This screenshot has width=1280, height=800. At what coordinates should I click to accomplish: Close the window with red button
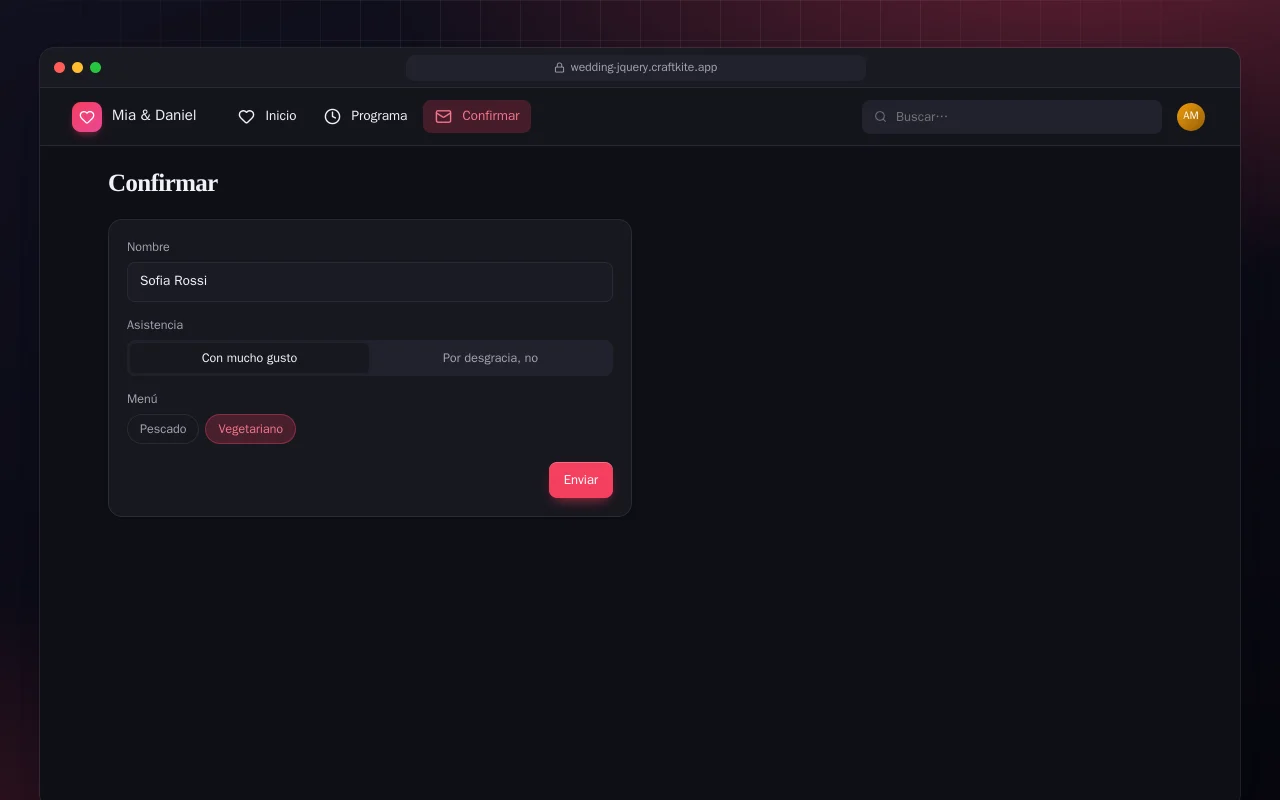click(60, 68)
